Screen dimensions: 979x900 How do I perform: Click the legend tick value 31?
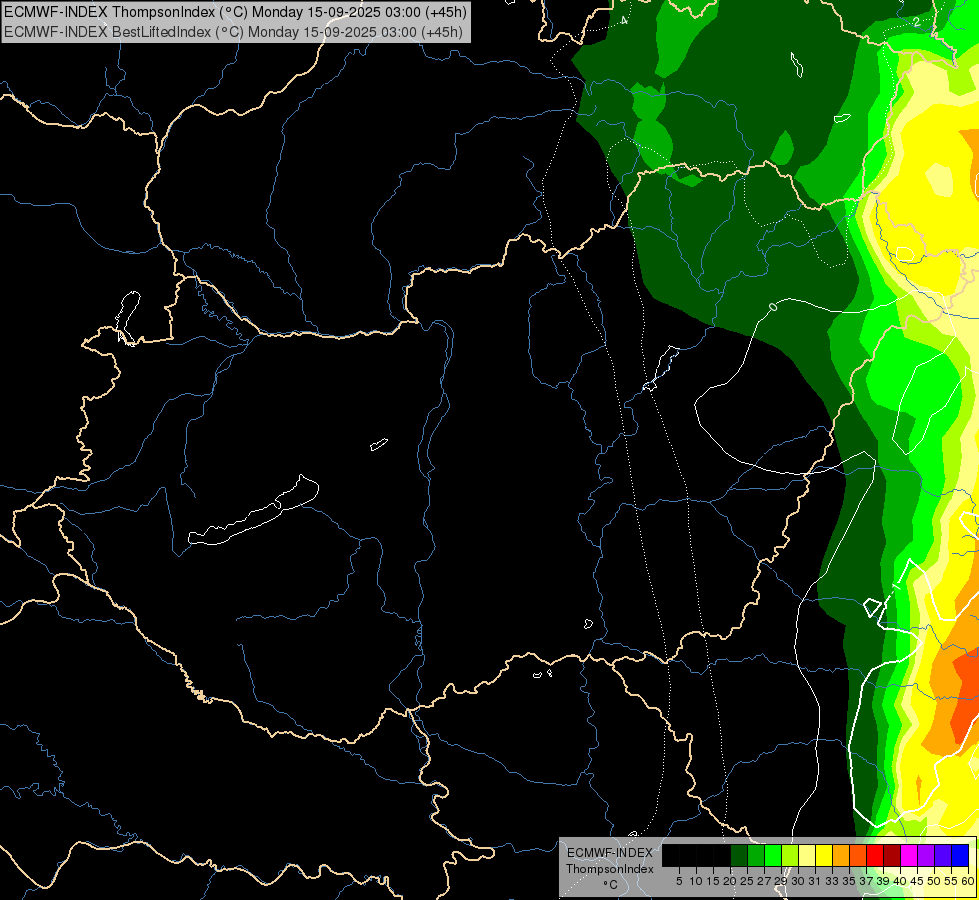(x=815, y=881)
